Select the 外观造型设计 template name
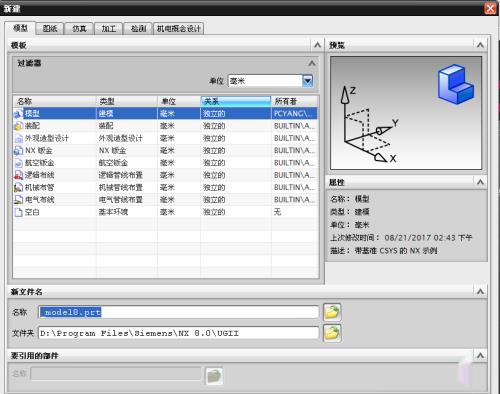This screenshot has height=394, width=500. [x=47, y=138]
